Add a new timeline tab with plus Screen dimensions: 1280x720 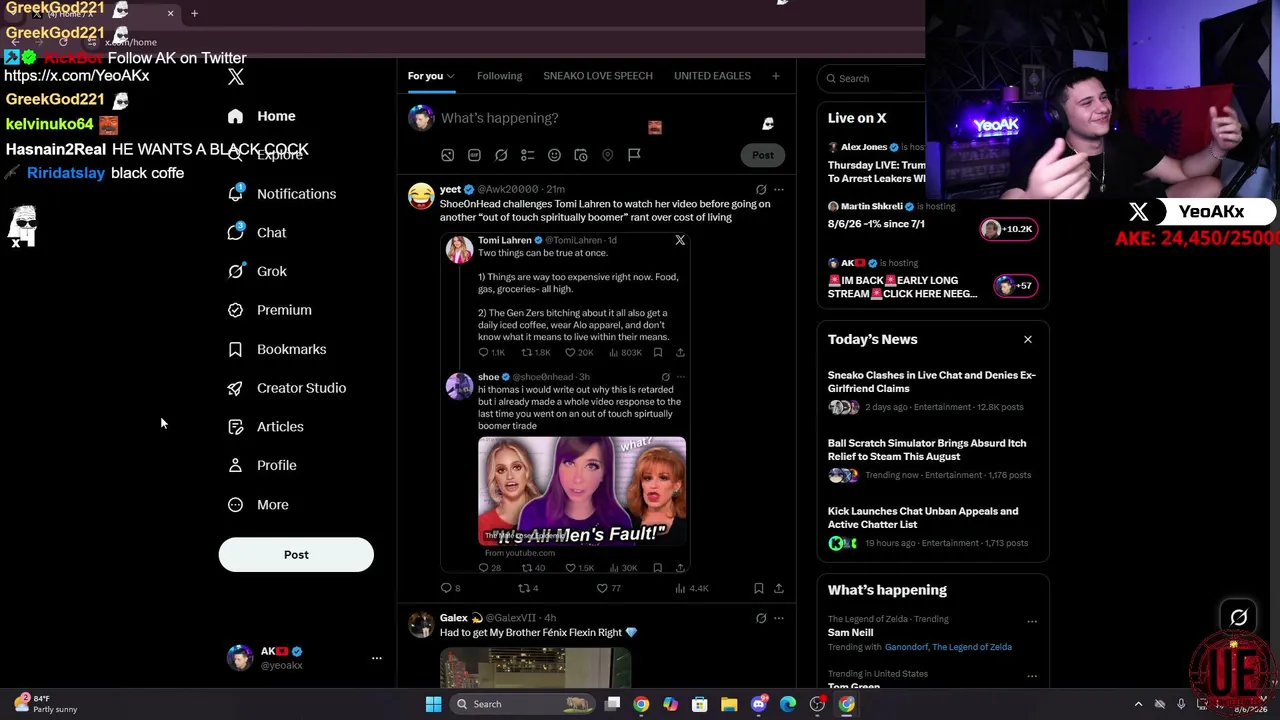pyautogui.click(x=775, y=76)
